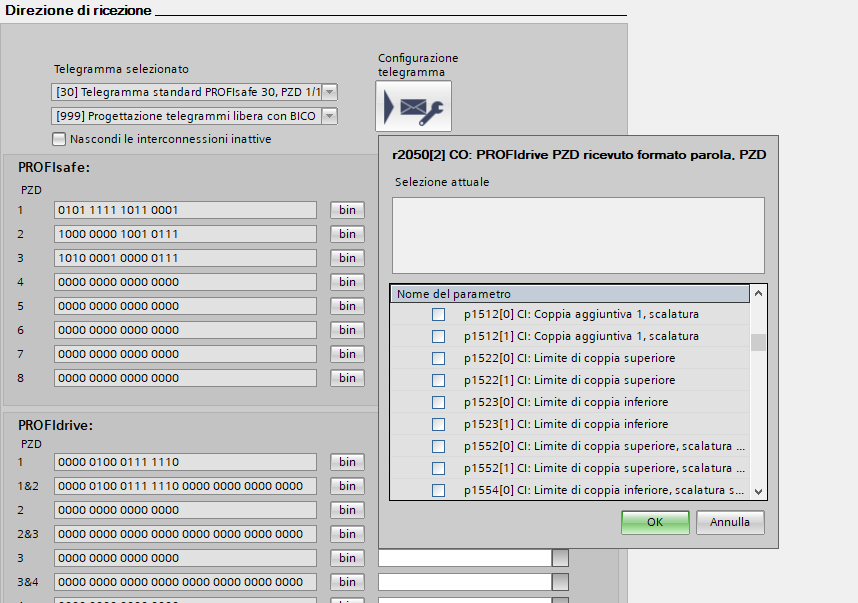
Task: Click interconnection button beside PROFIdrive PZD 3
Action: 561,558
